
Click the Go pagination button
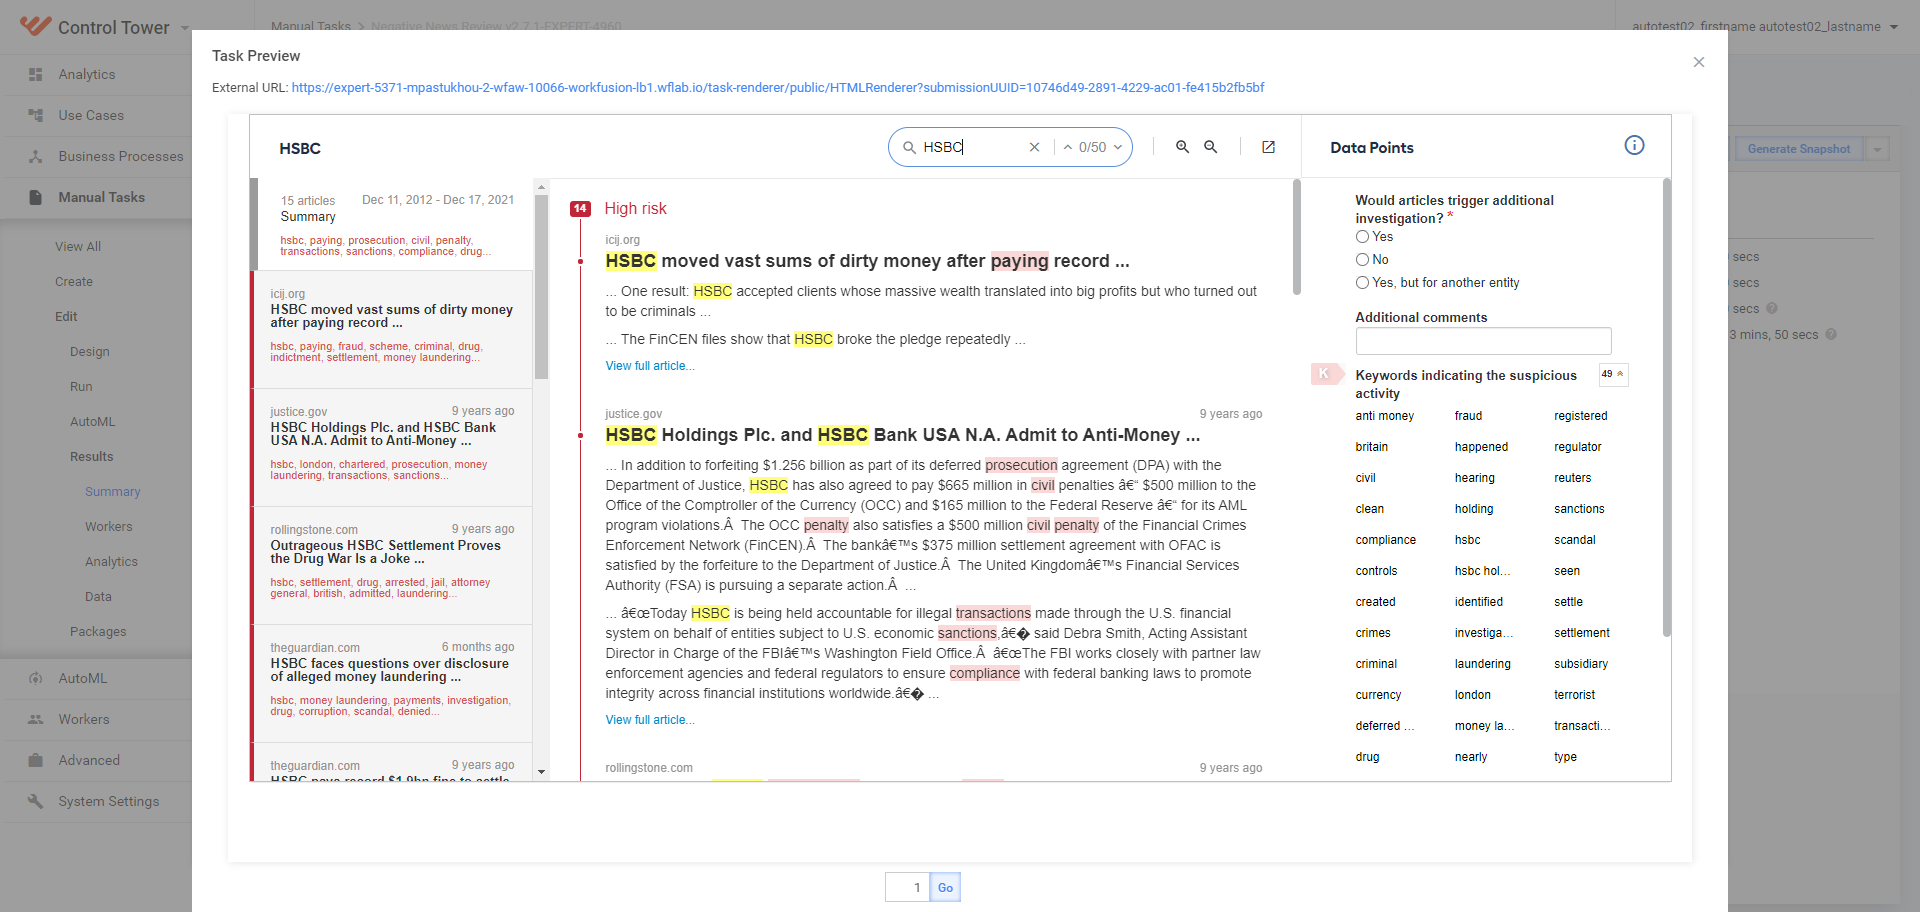[945, 887]
